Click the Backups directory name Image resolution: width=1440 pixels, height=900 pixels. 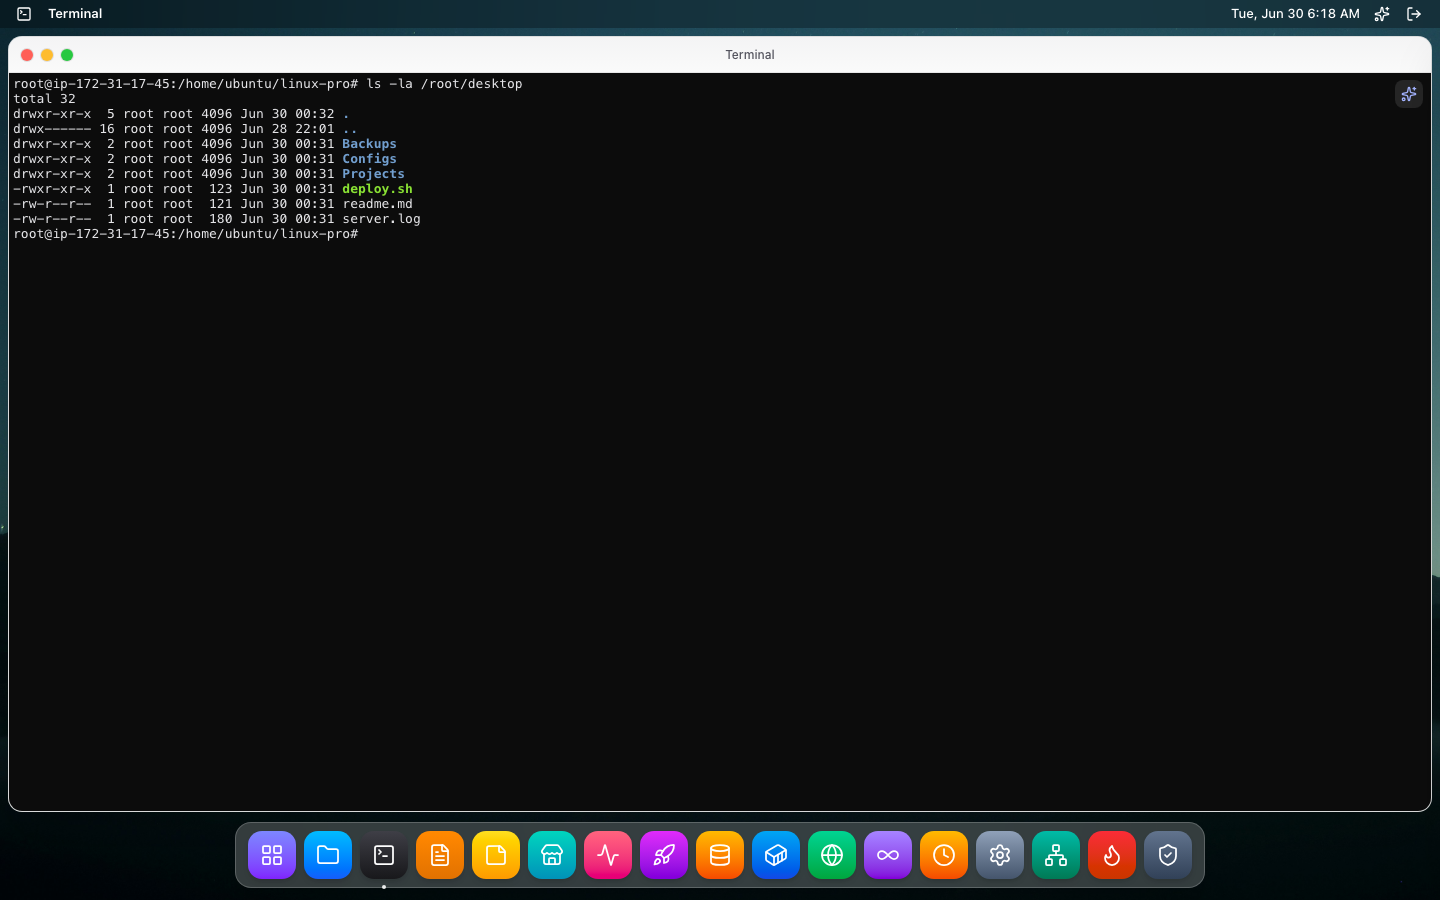[x=369, y=144]
